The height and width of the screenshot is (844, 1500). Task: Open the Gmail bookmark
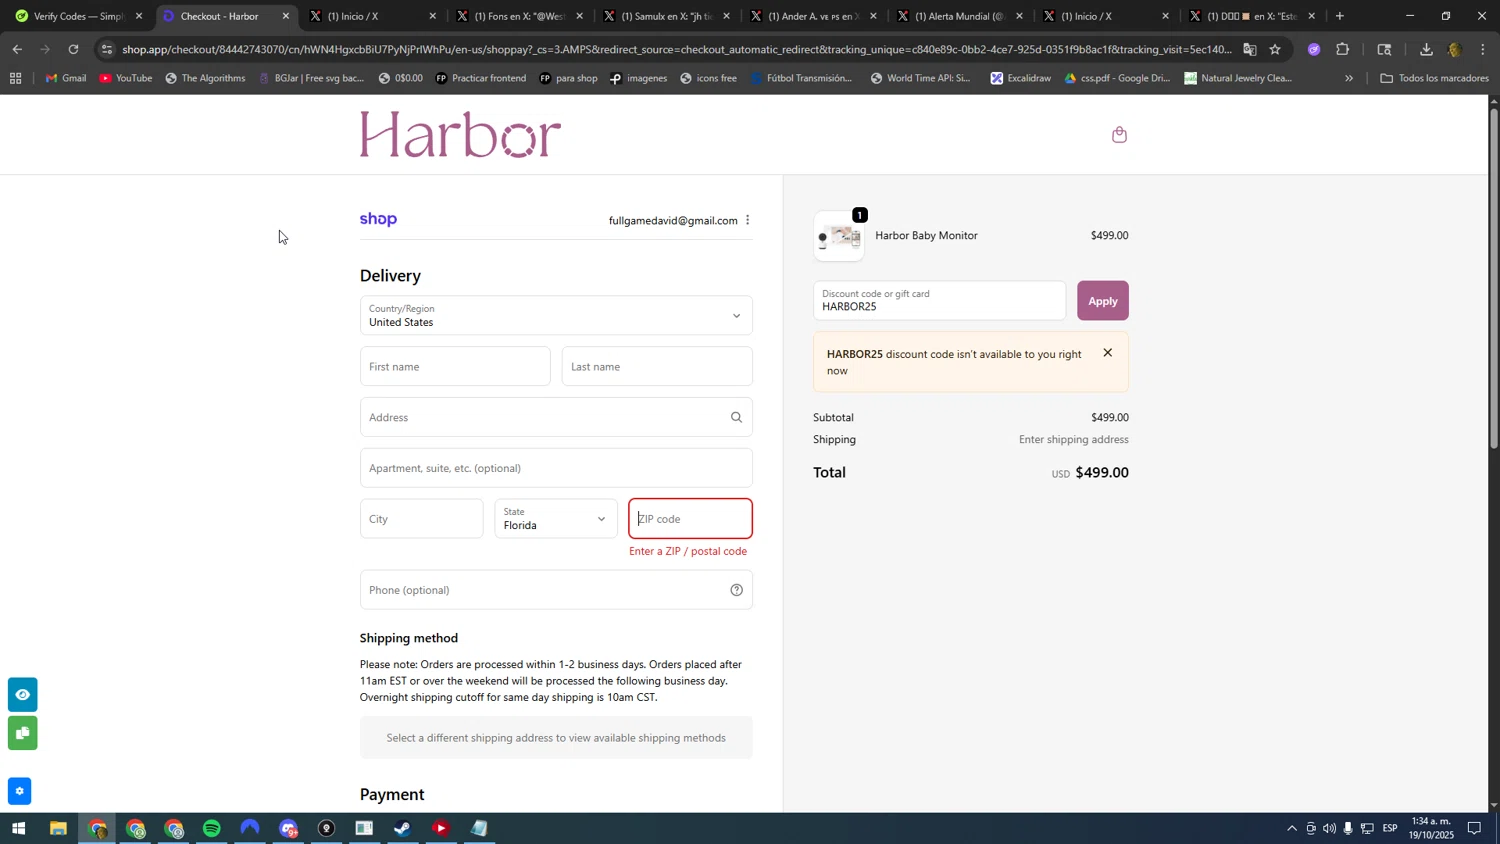point(66,78)
